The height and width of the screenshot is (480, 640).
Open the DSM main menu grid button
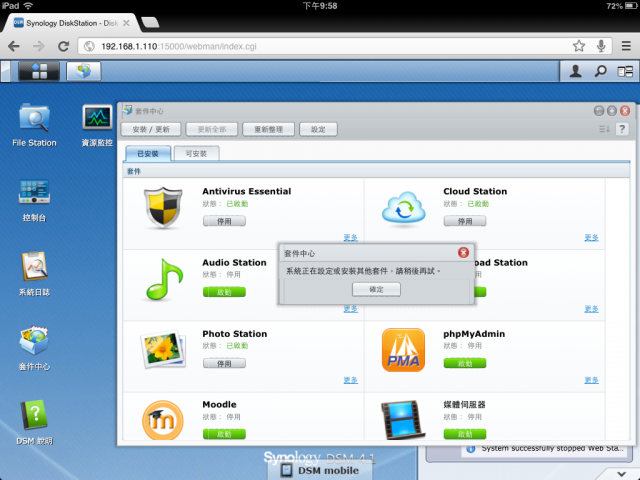(39, 71)
